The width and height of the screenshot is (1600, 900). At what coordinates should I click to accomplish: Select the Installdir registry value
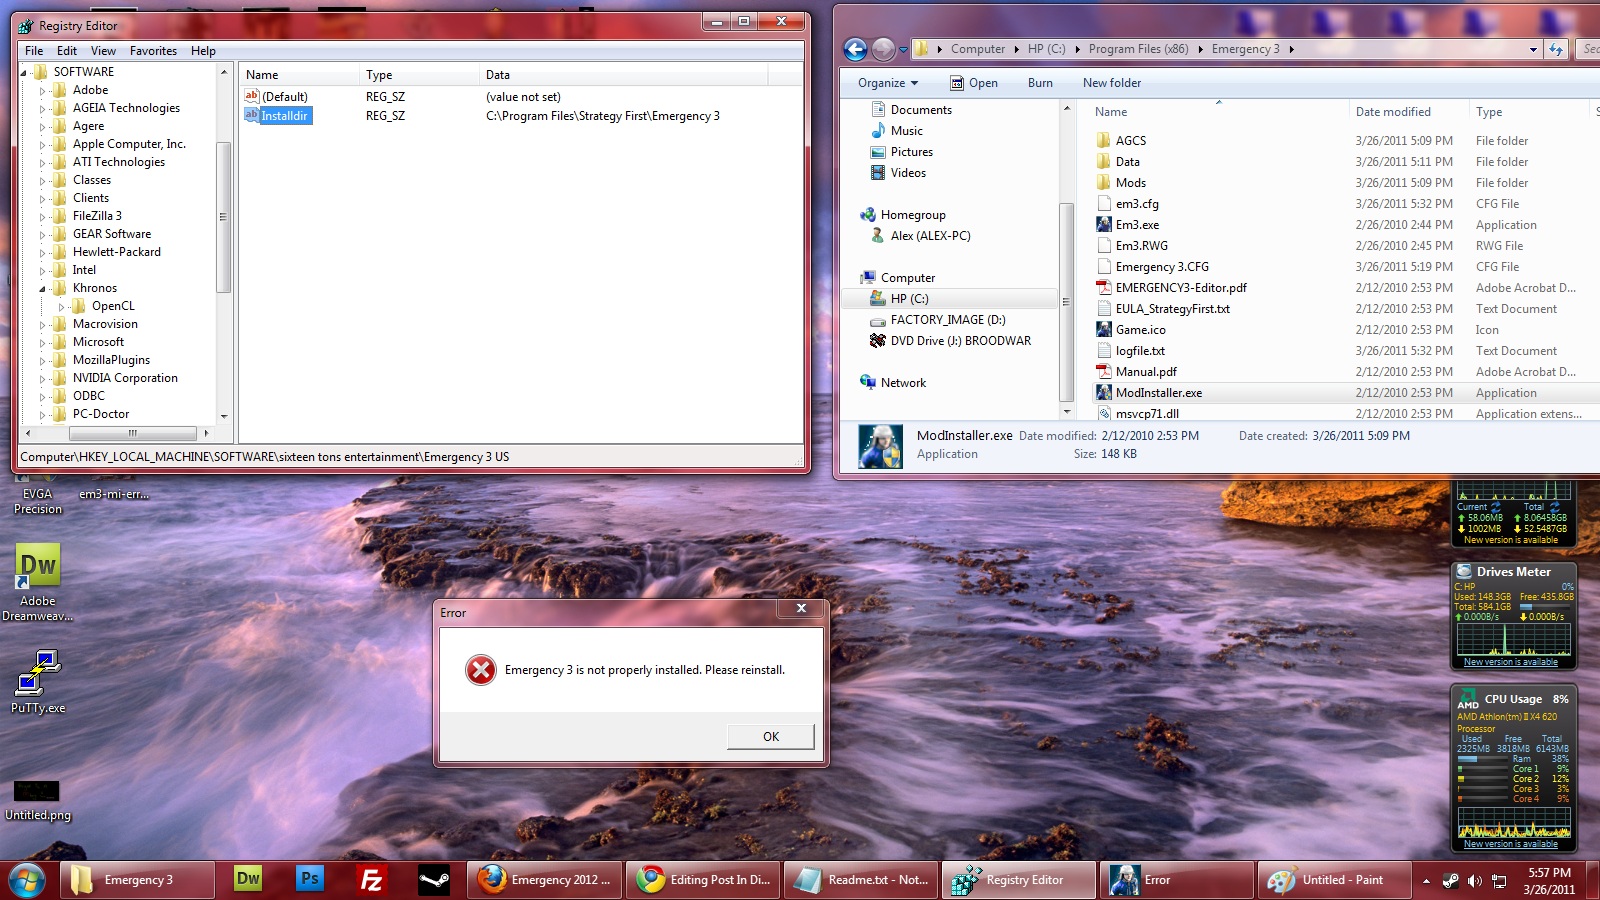coord(285,116)
